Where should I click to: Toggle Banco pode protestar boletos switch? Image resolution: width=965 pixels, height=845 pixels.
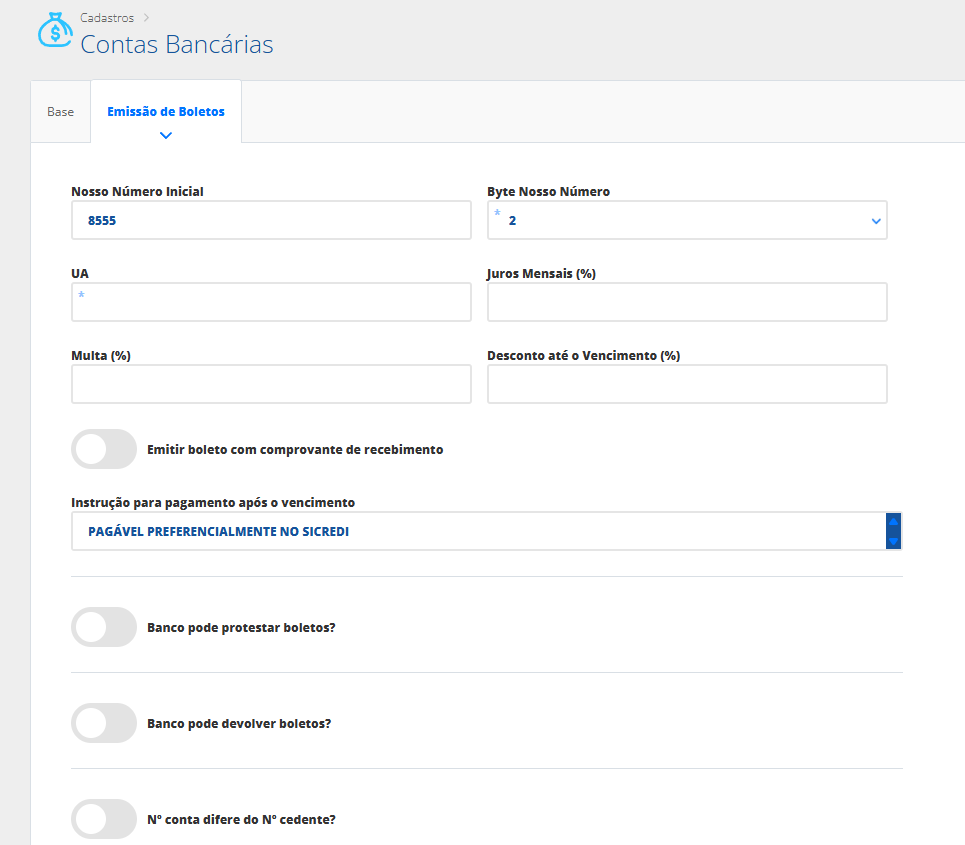[x=104, y=627]
